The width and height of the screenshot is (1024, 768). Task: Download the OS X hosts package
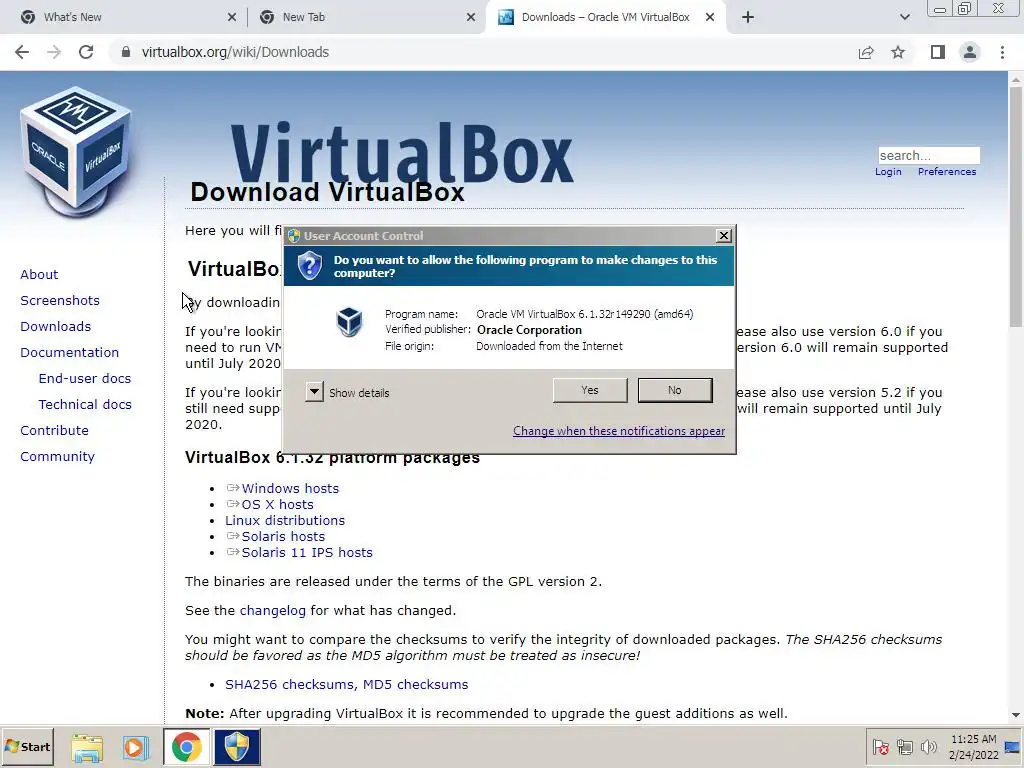(278, 505)
